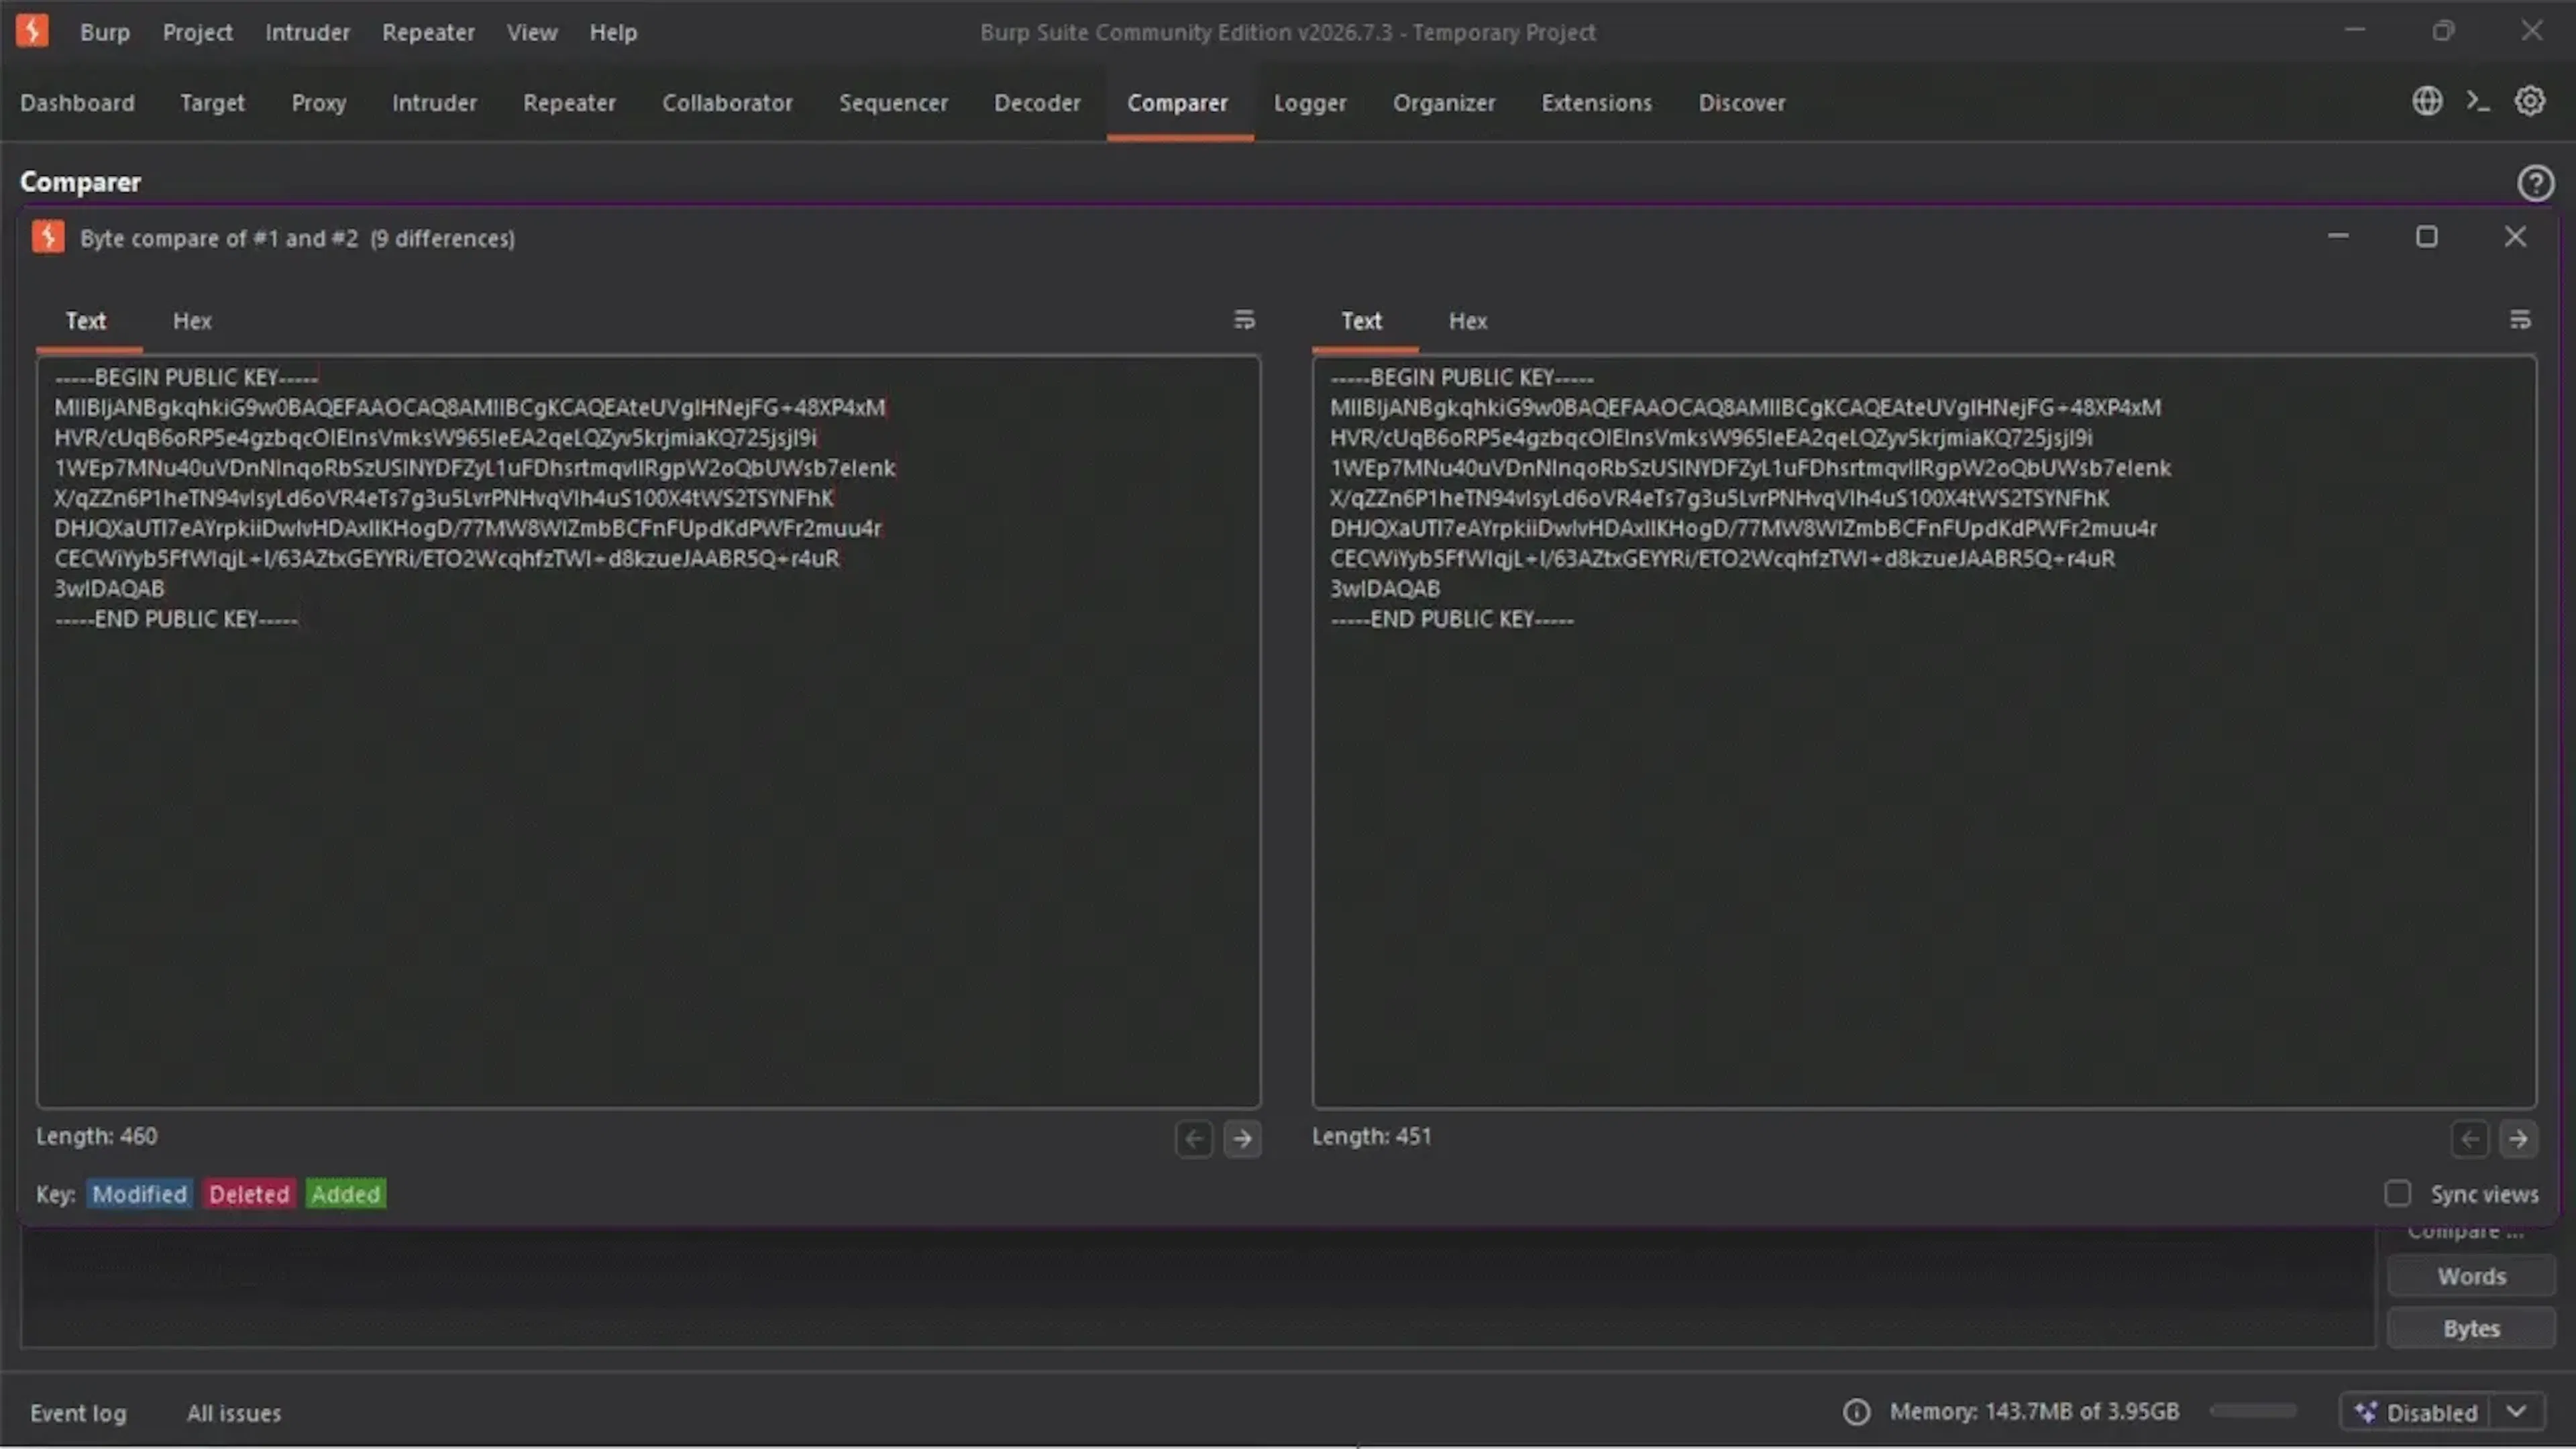Switch to the Target tab
Image resolution: width=2576 pixels, height=1449 pixels.
212,103
